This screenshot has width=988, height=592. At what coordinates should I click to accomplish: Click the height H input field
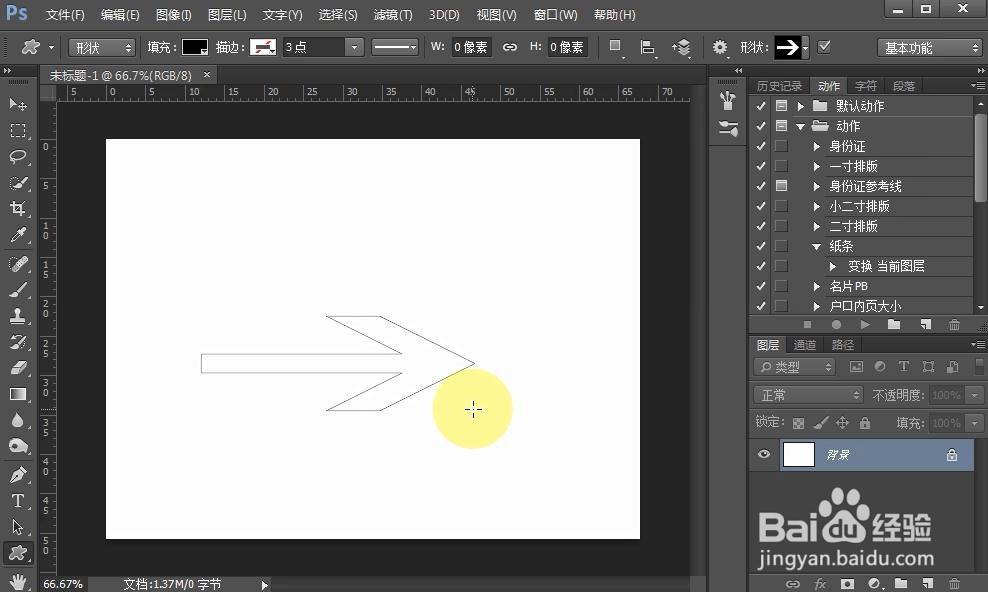(x=567, y=47)
